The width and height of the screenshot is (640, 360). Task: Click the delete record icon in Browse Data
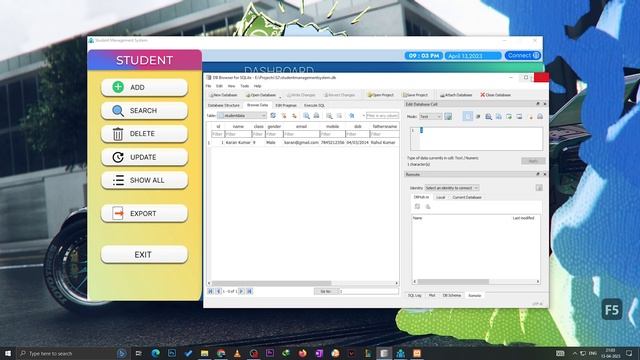[339, 116]
